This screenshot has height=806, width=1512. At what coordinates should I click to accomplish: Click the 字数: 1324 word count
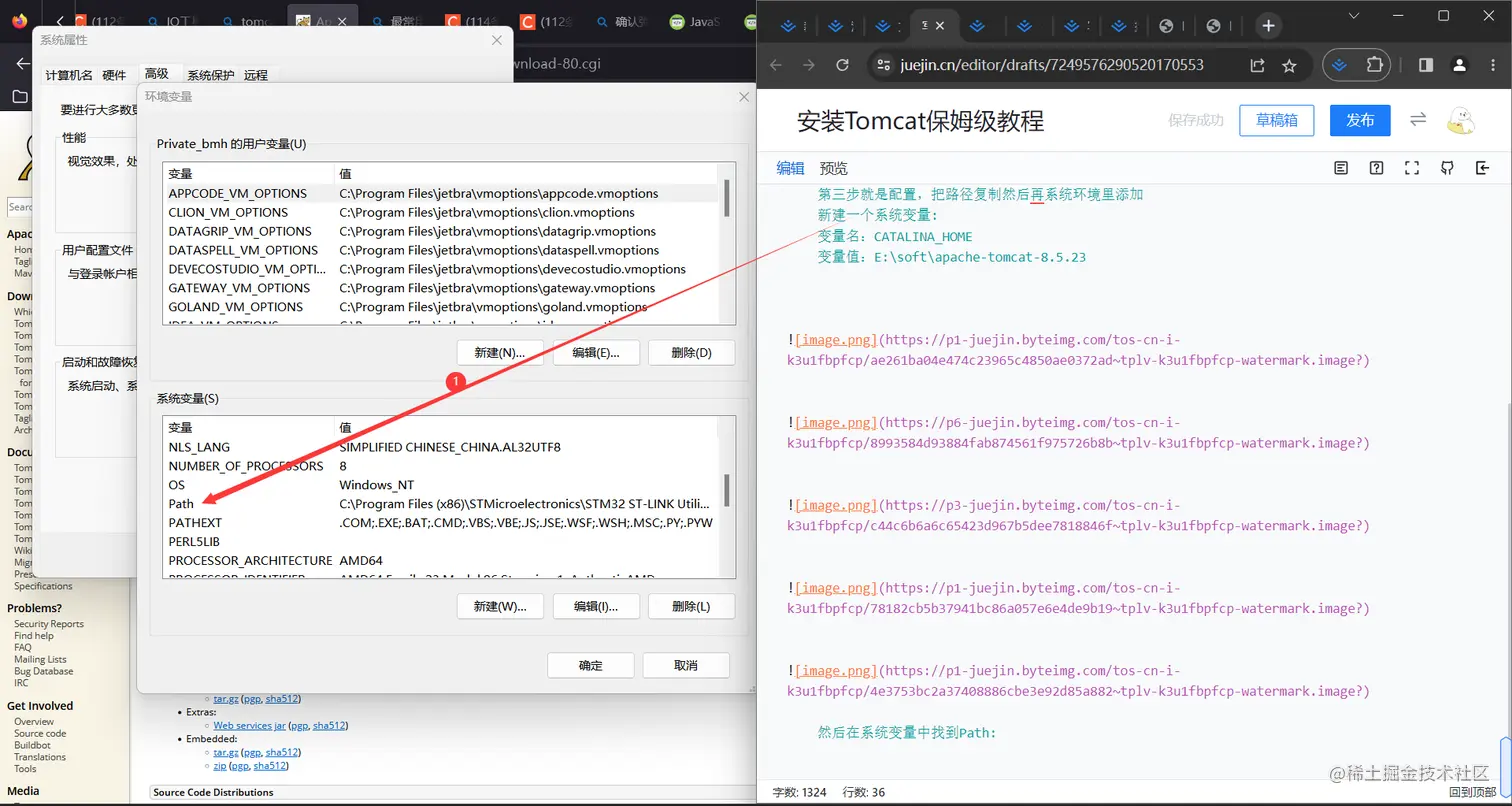point(799,792)
